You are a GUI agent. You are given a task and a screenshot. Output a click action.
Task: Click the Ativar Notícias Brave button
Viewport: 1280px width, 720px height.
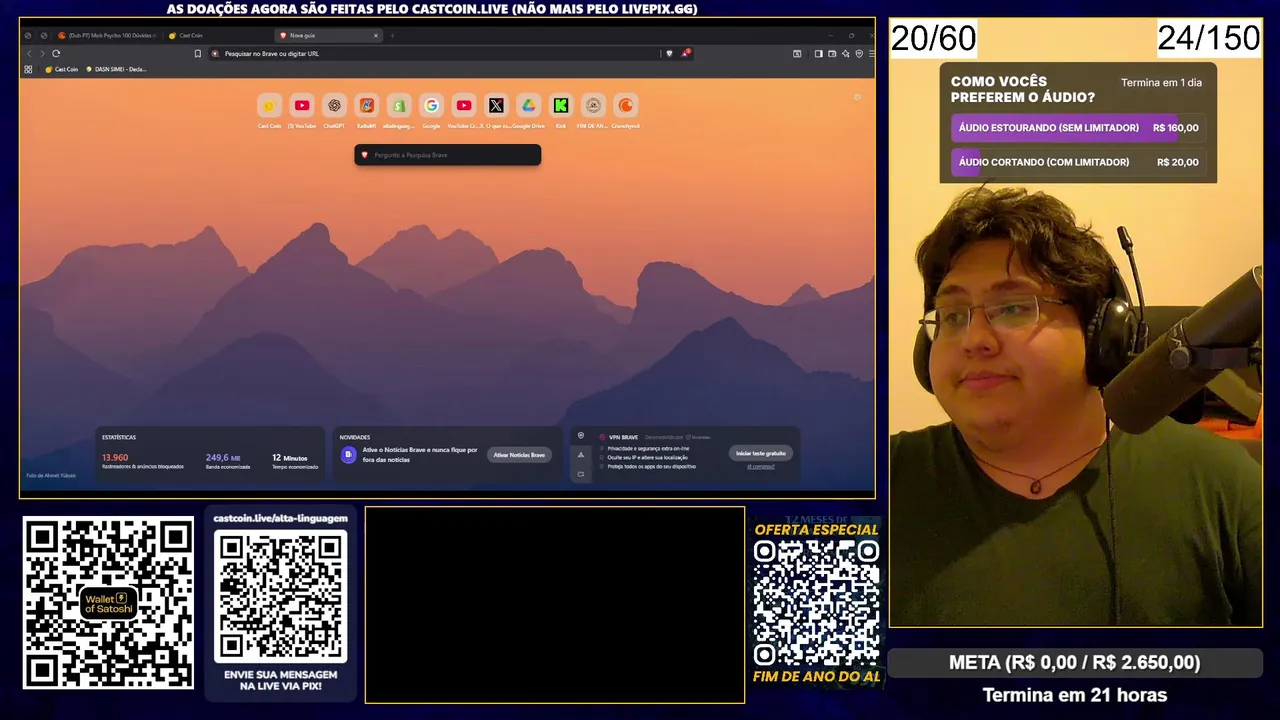(x=519, y=455)
